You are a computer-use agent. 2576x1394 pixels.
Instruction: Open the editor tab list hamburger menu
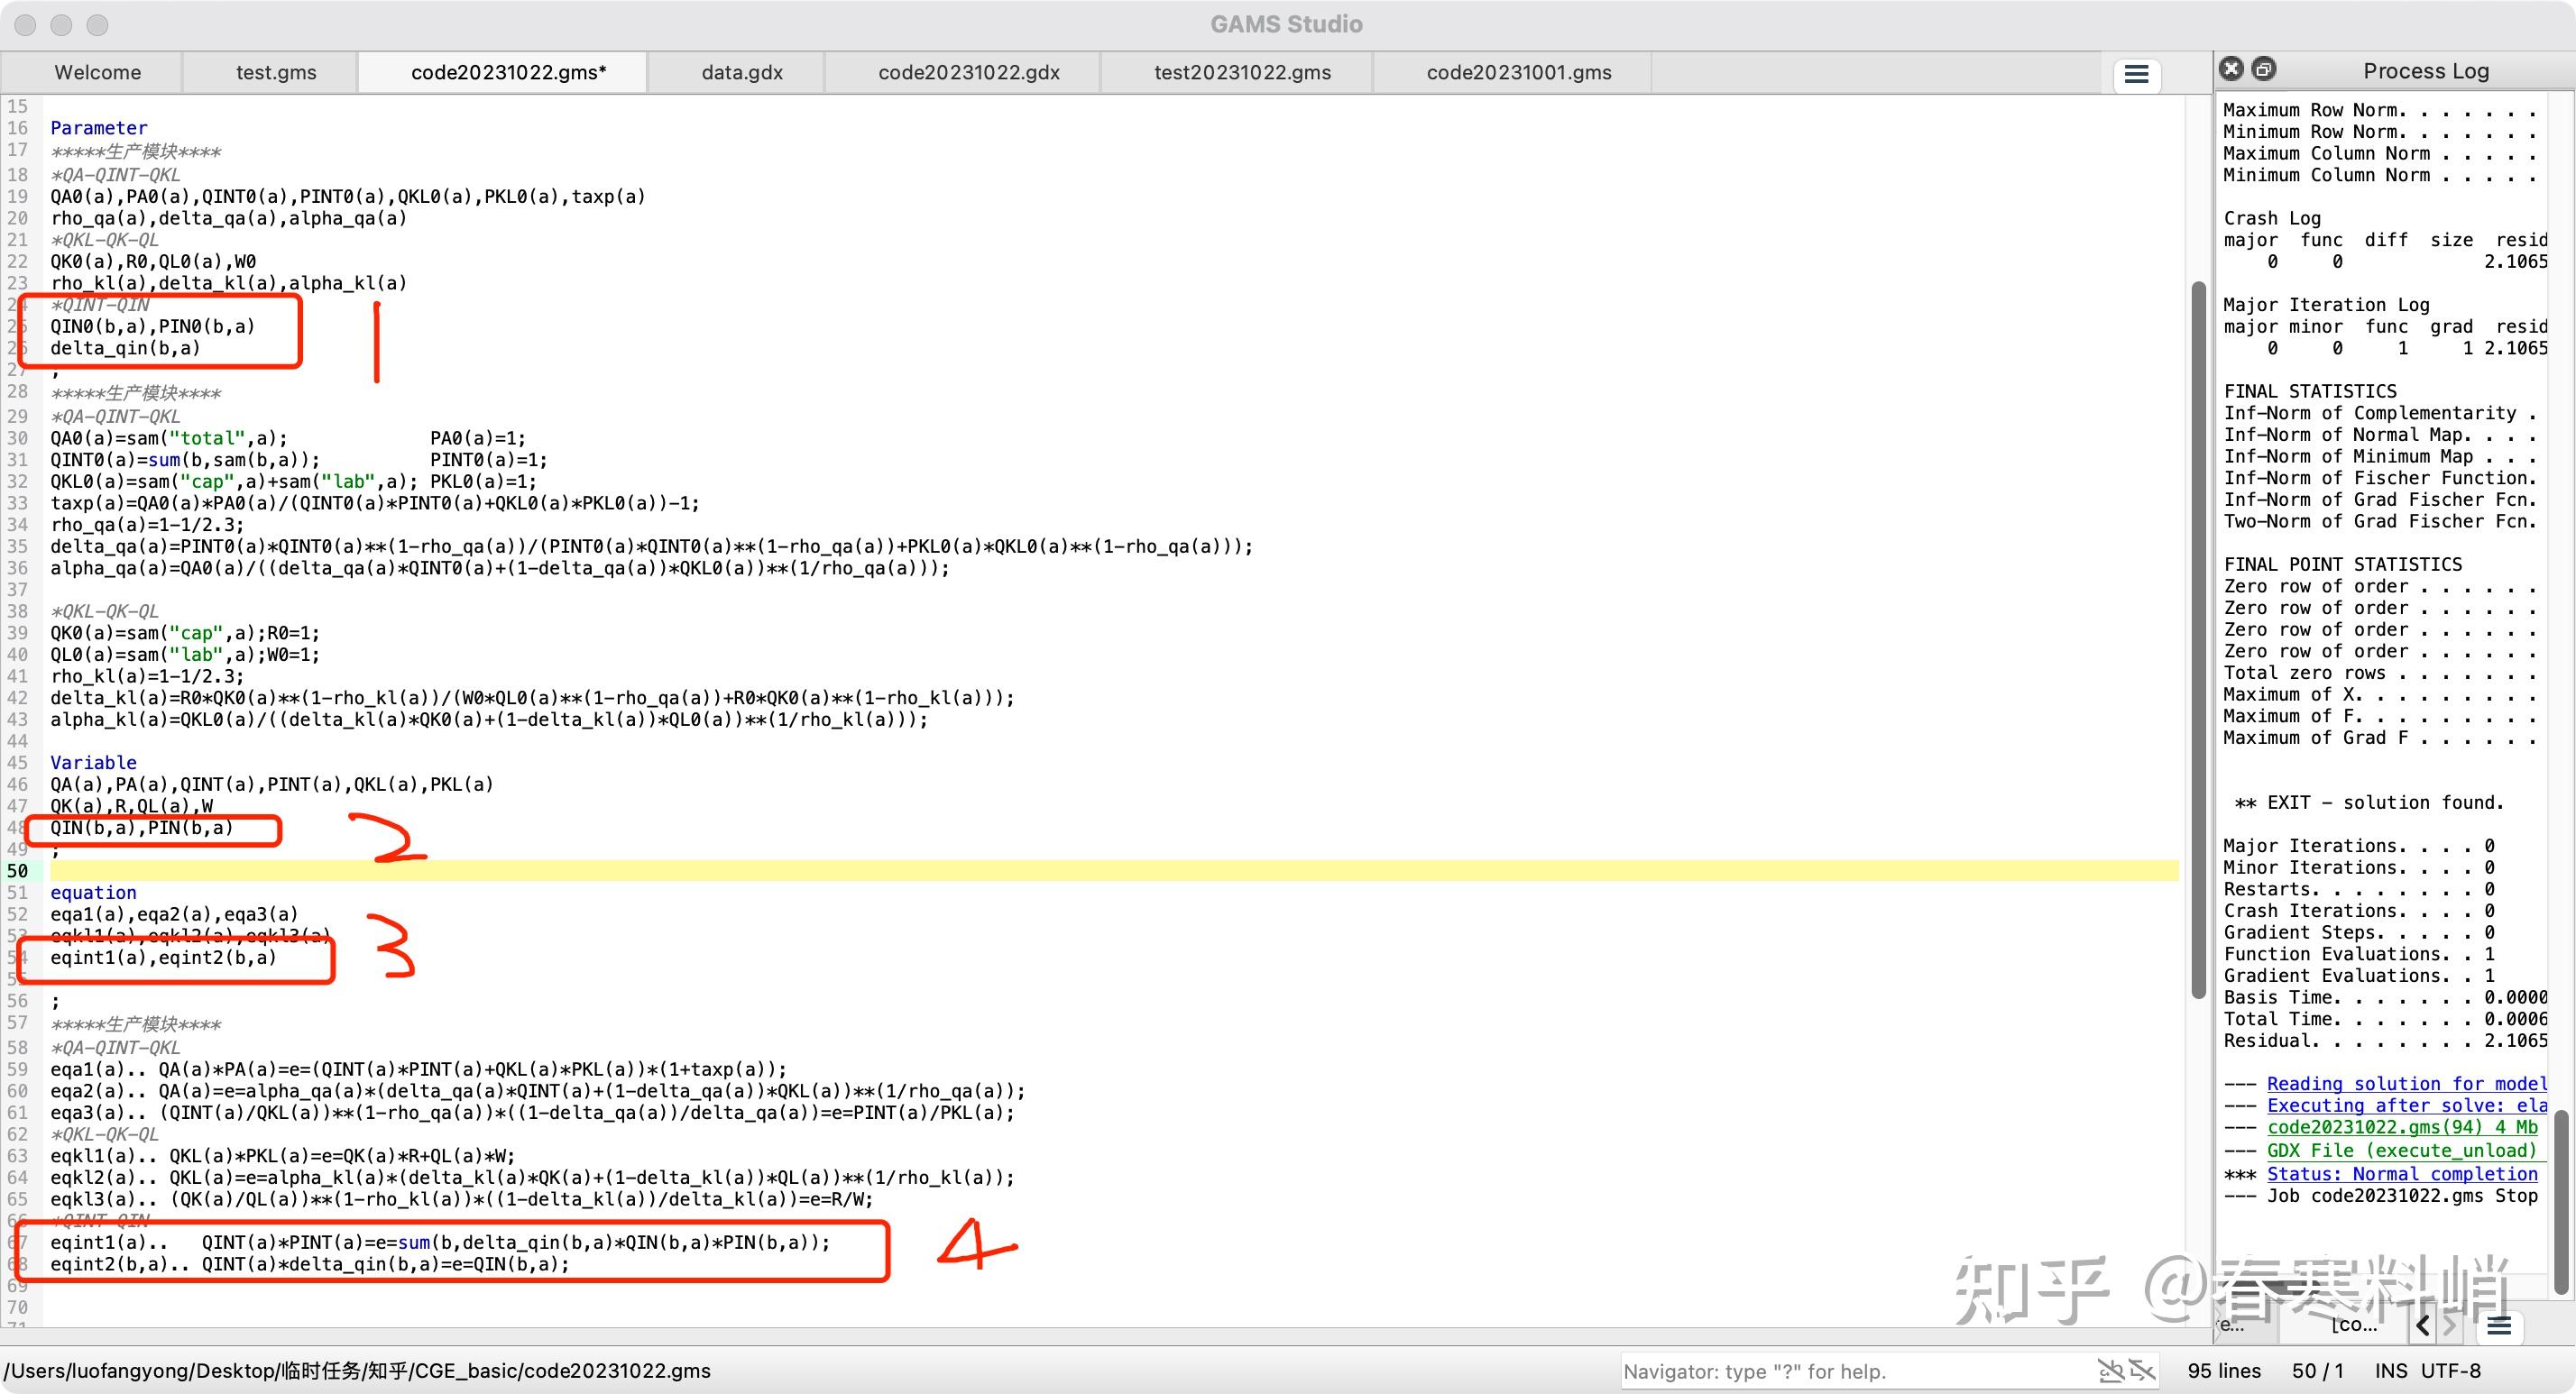click(x=2136, y=75)
